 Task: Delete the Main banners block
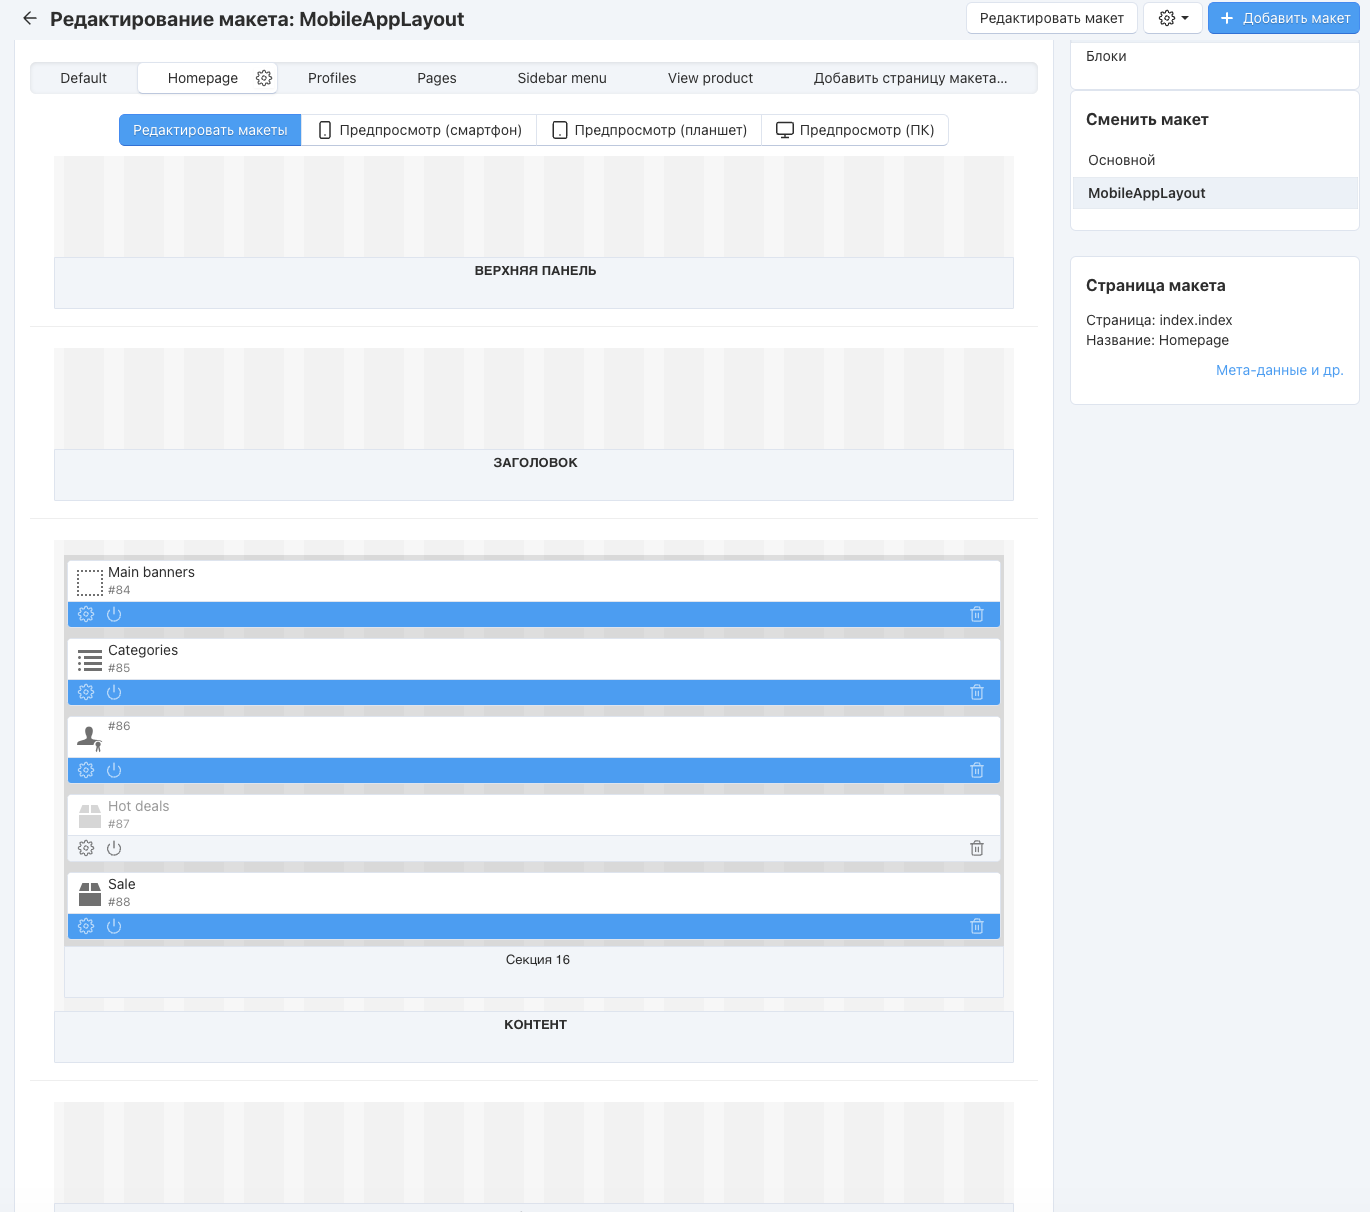pos(977,614)
